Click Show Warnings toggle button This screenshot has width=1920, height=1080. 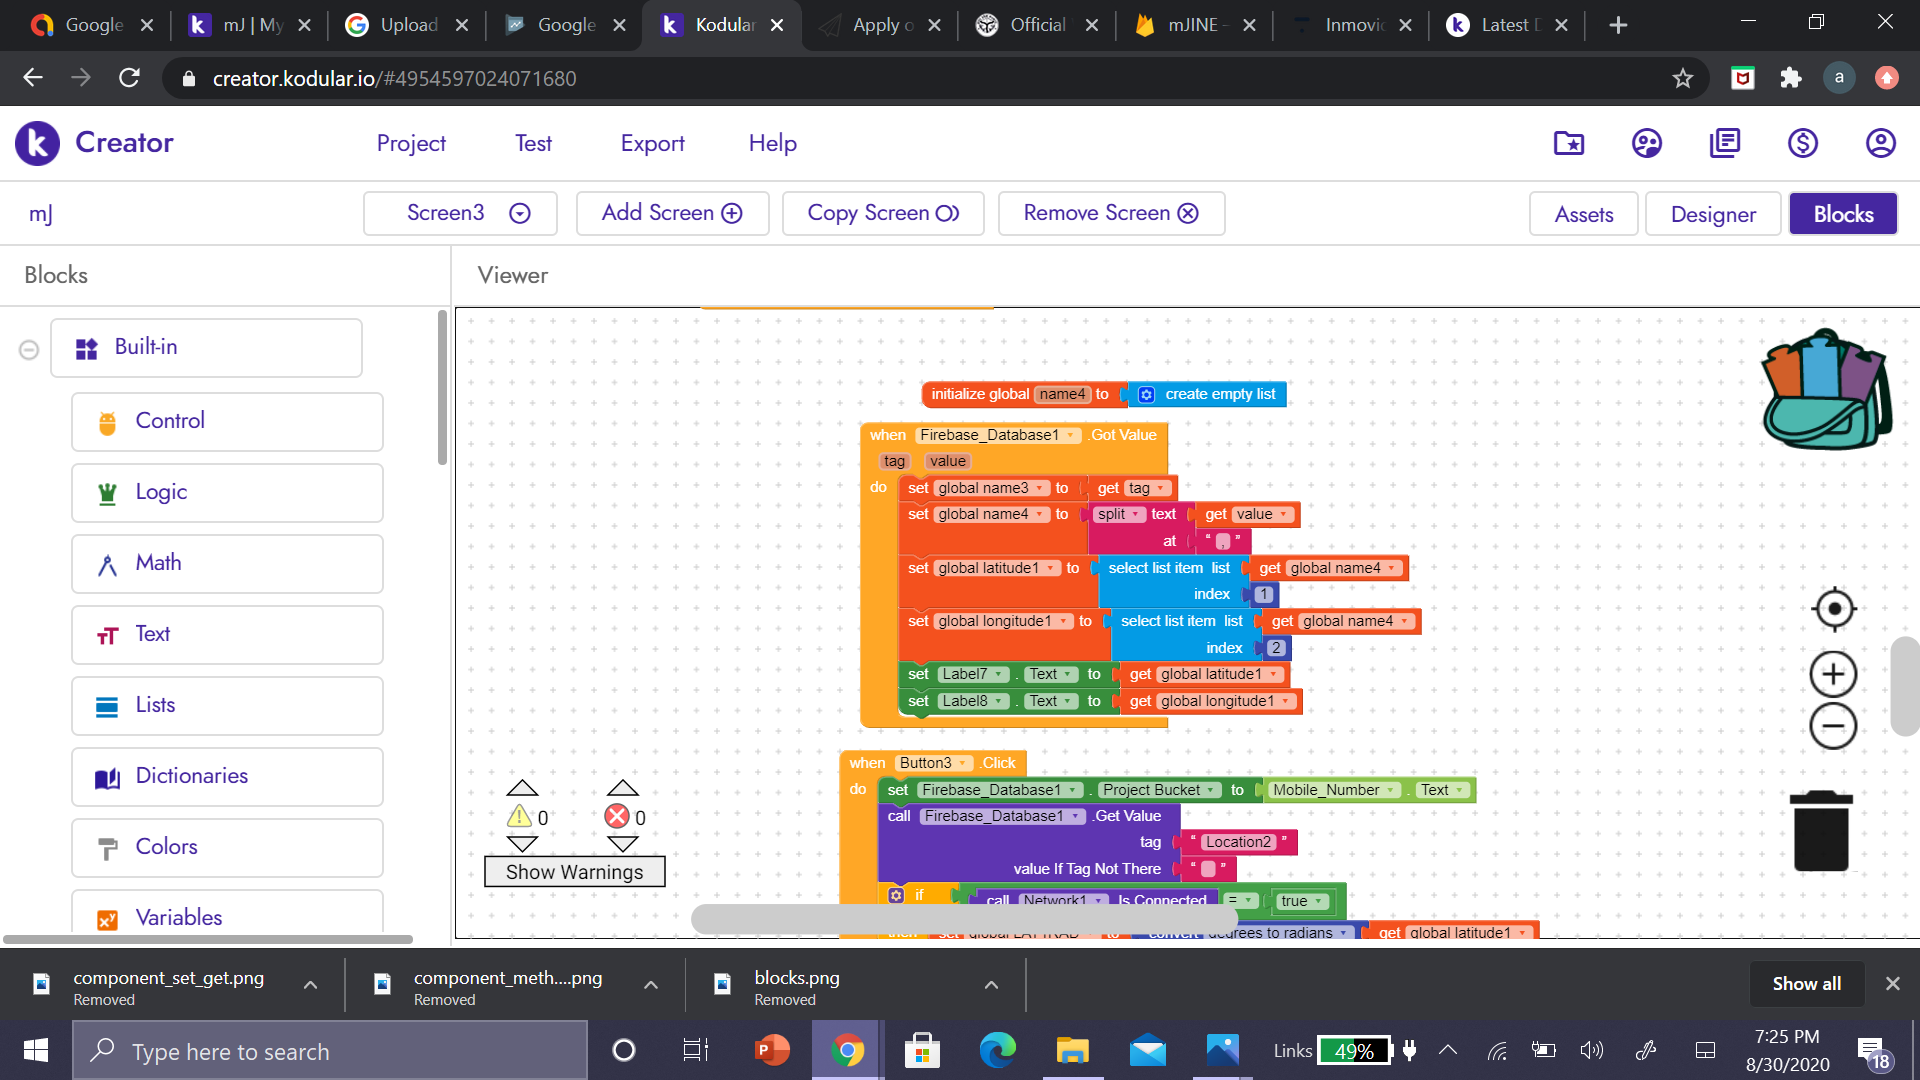[x=574, y=872]
